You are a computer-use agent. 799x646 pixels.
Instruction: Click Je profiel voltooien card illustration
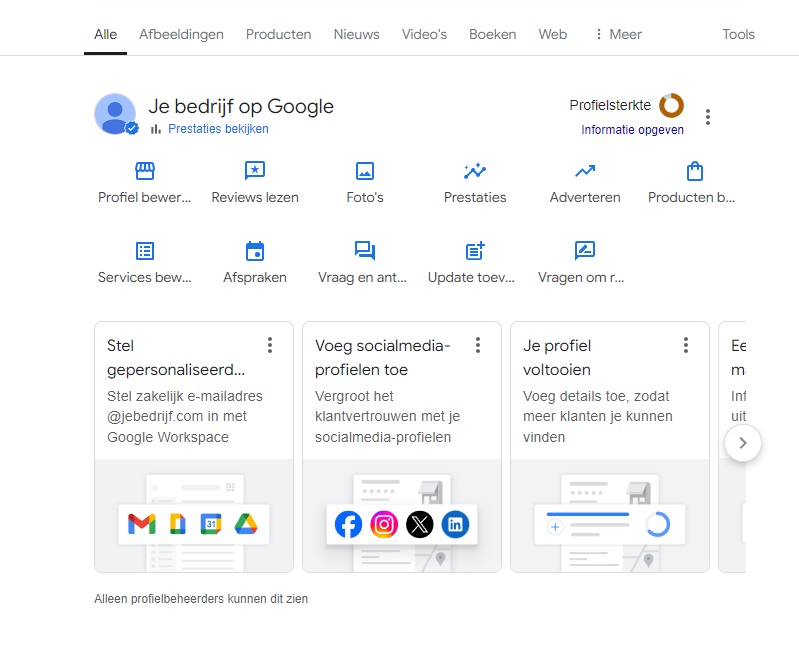click(610, 516)
